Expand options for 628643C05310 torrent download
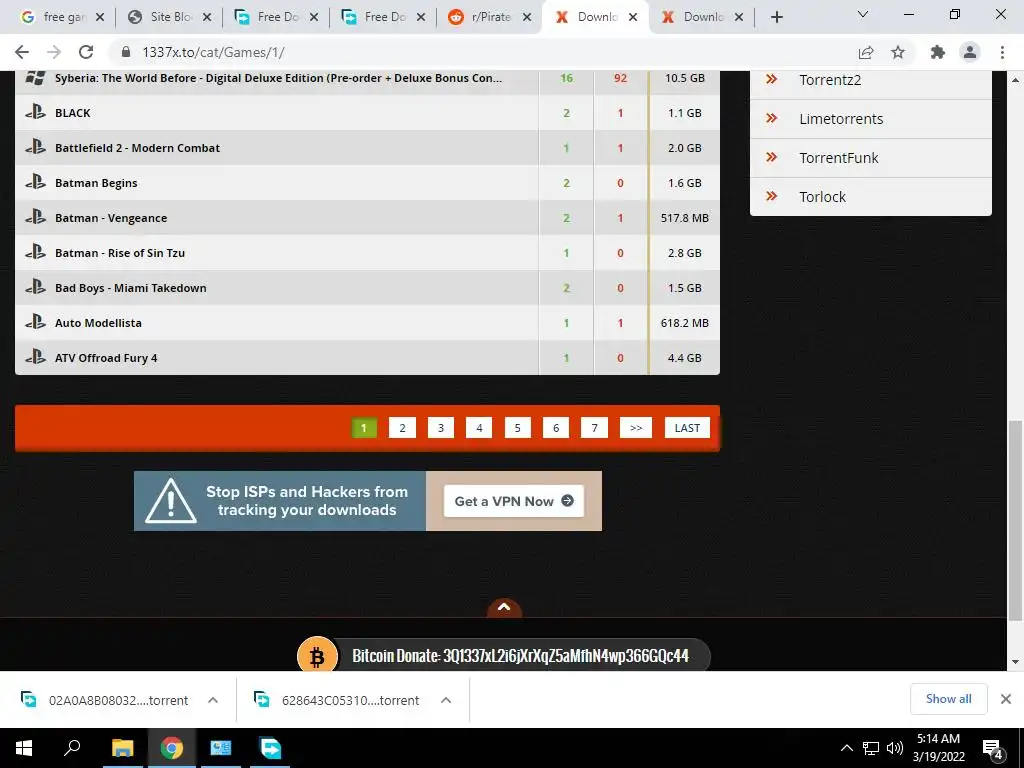This screenshot has height=768, width=1024. (446, 700)
